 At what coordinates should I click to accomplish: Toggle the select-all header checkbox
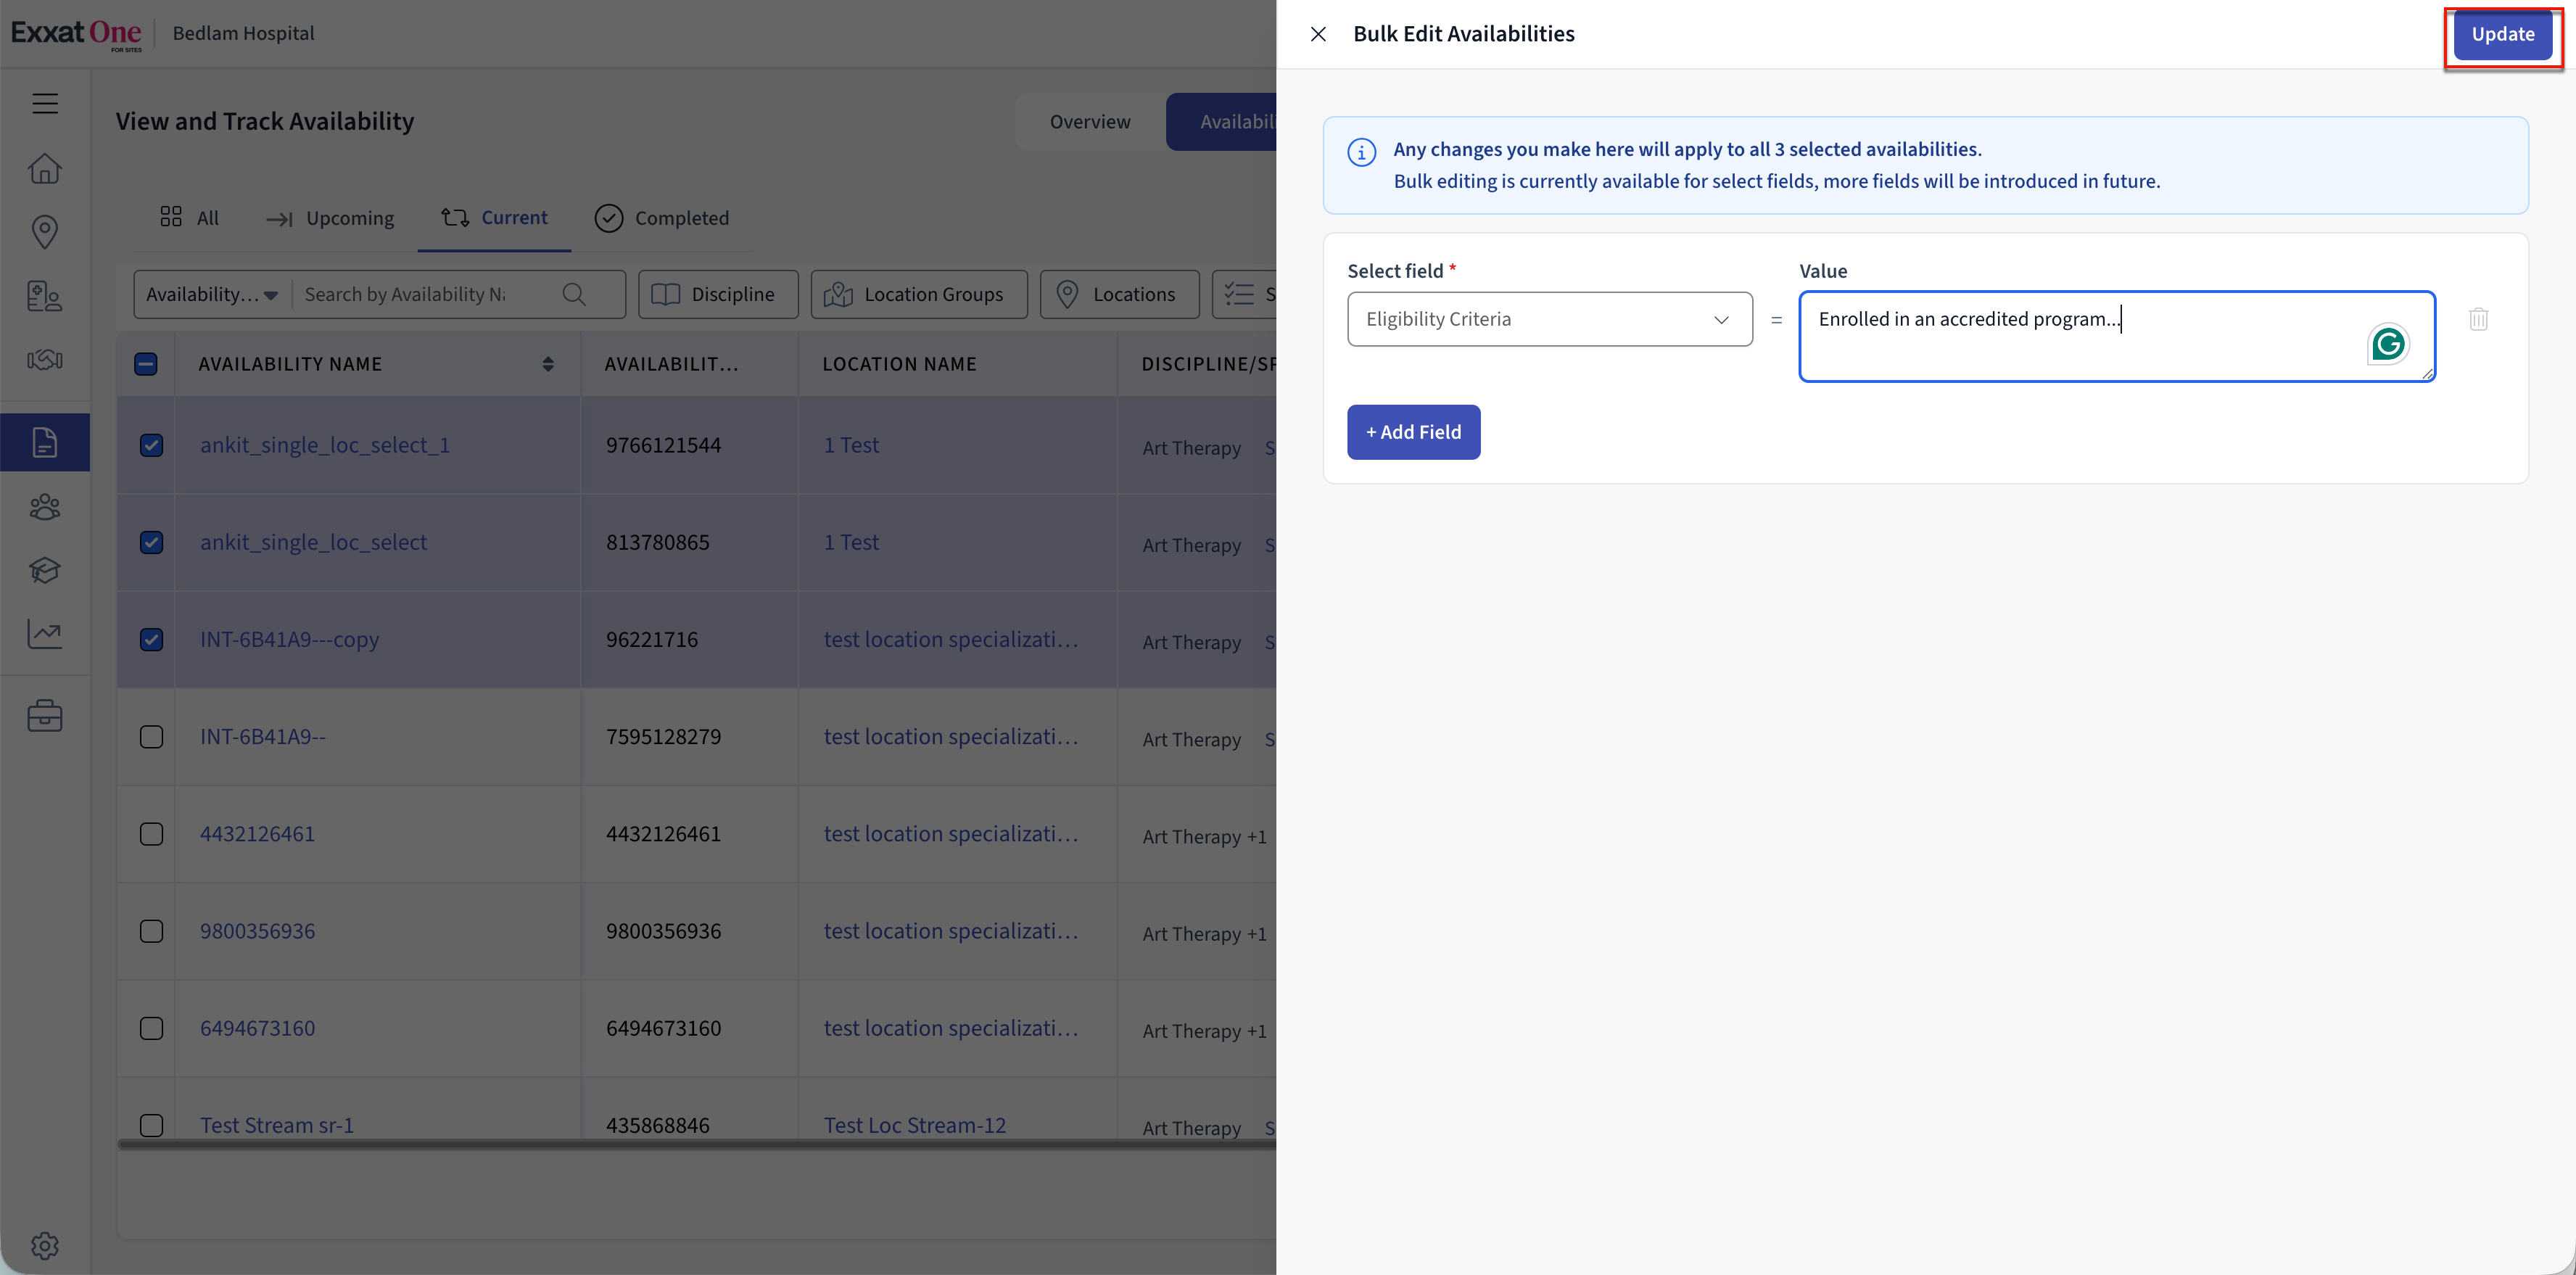point(146,364)
